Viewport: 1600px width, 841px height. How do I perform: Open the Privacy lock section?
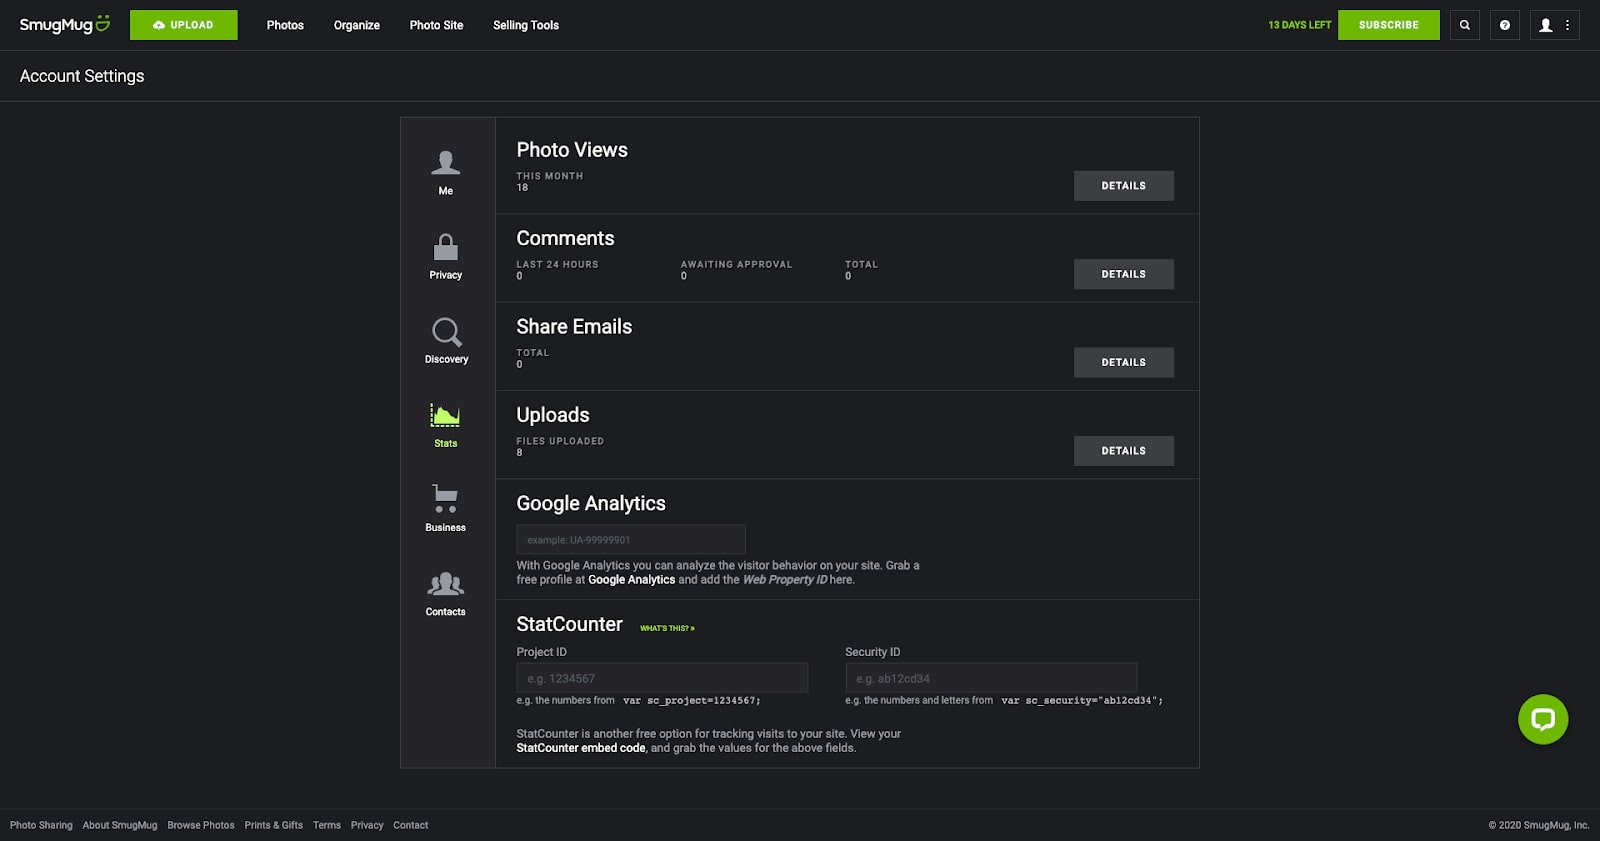click(446, 257)
